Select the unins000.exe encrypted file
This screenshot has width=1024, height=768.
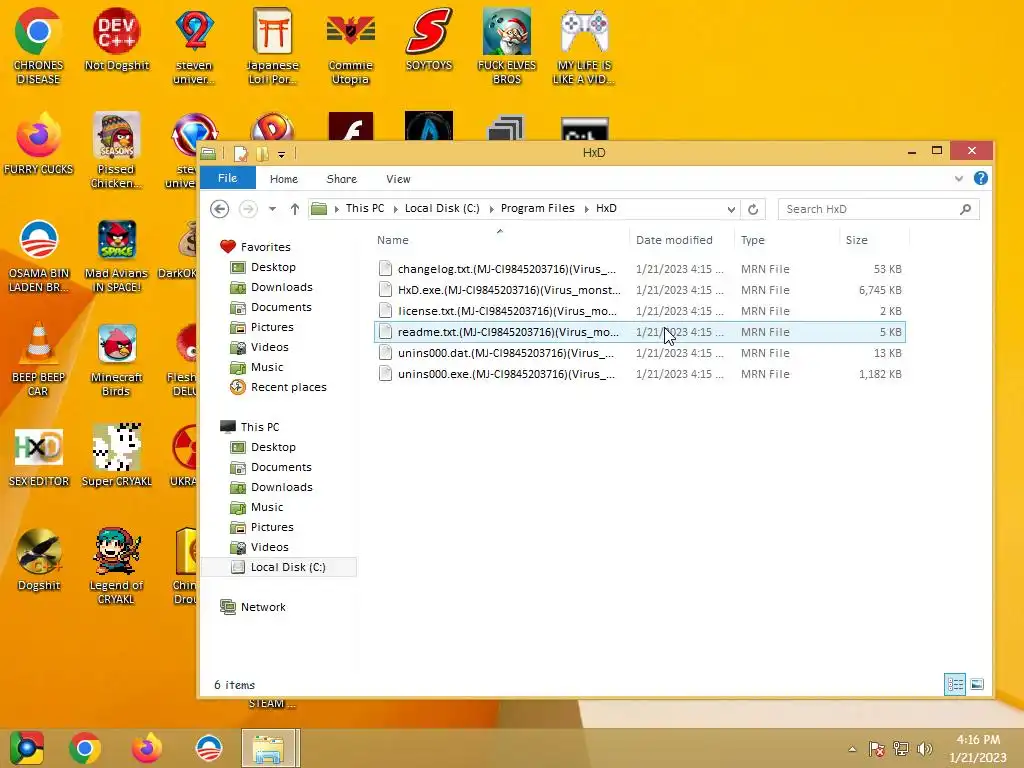640,374
